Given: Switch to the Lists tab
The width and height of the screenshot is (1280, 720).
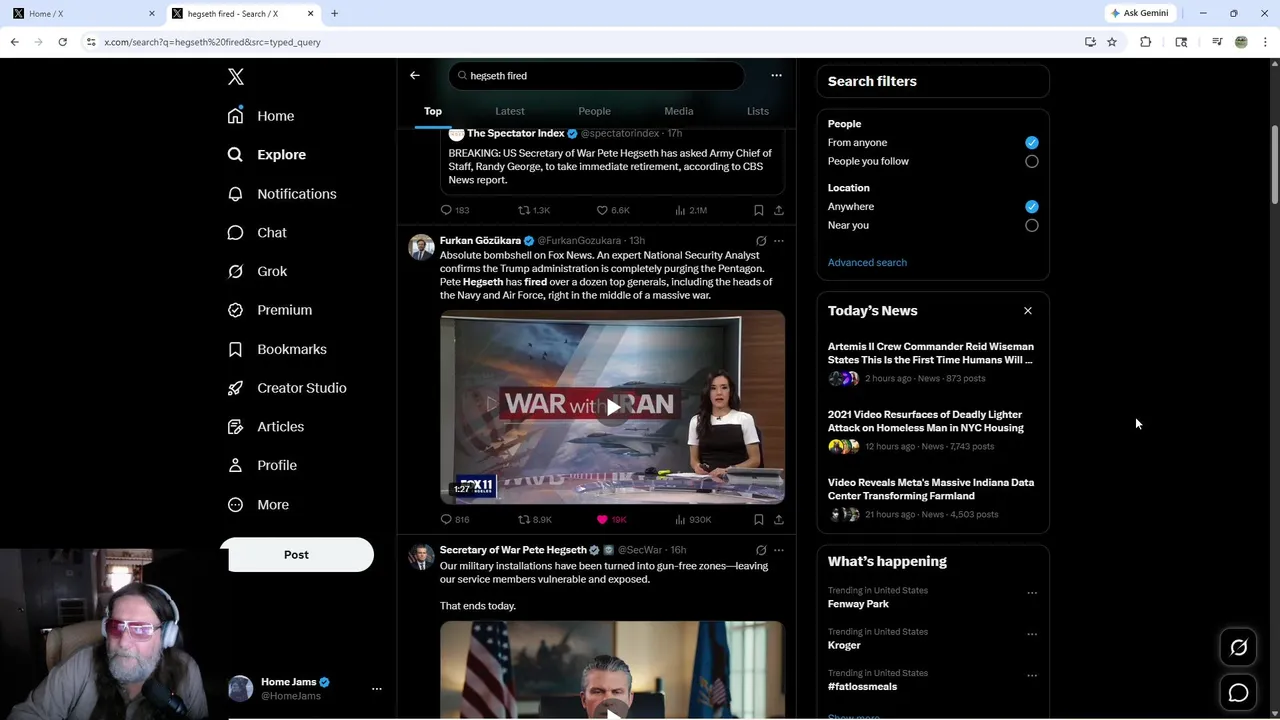Looking at the screenshot, I should point(758,111).
